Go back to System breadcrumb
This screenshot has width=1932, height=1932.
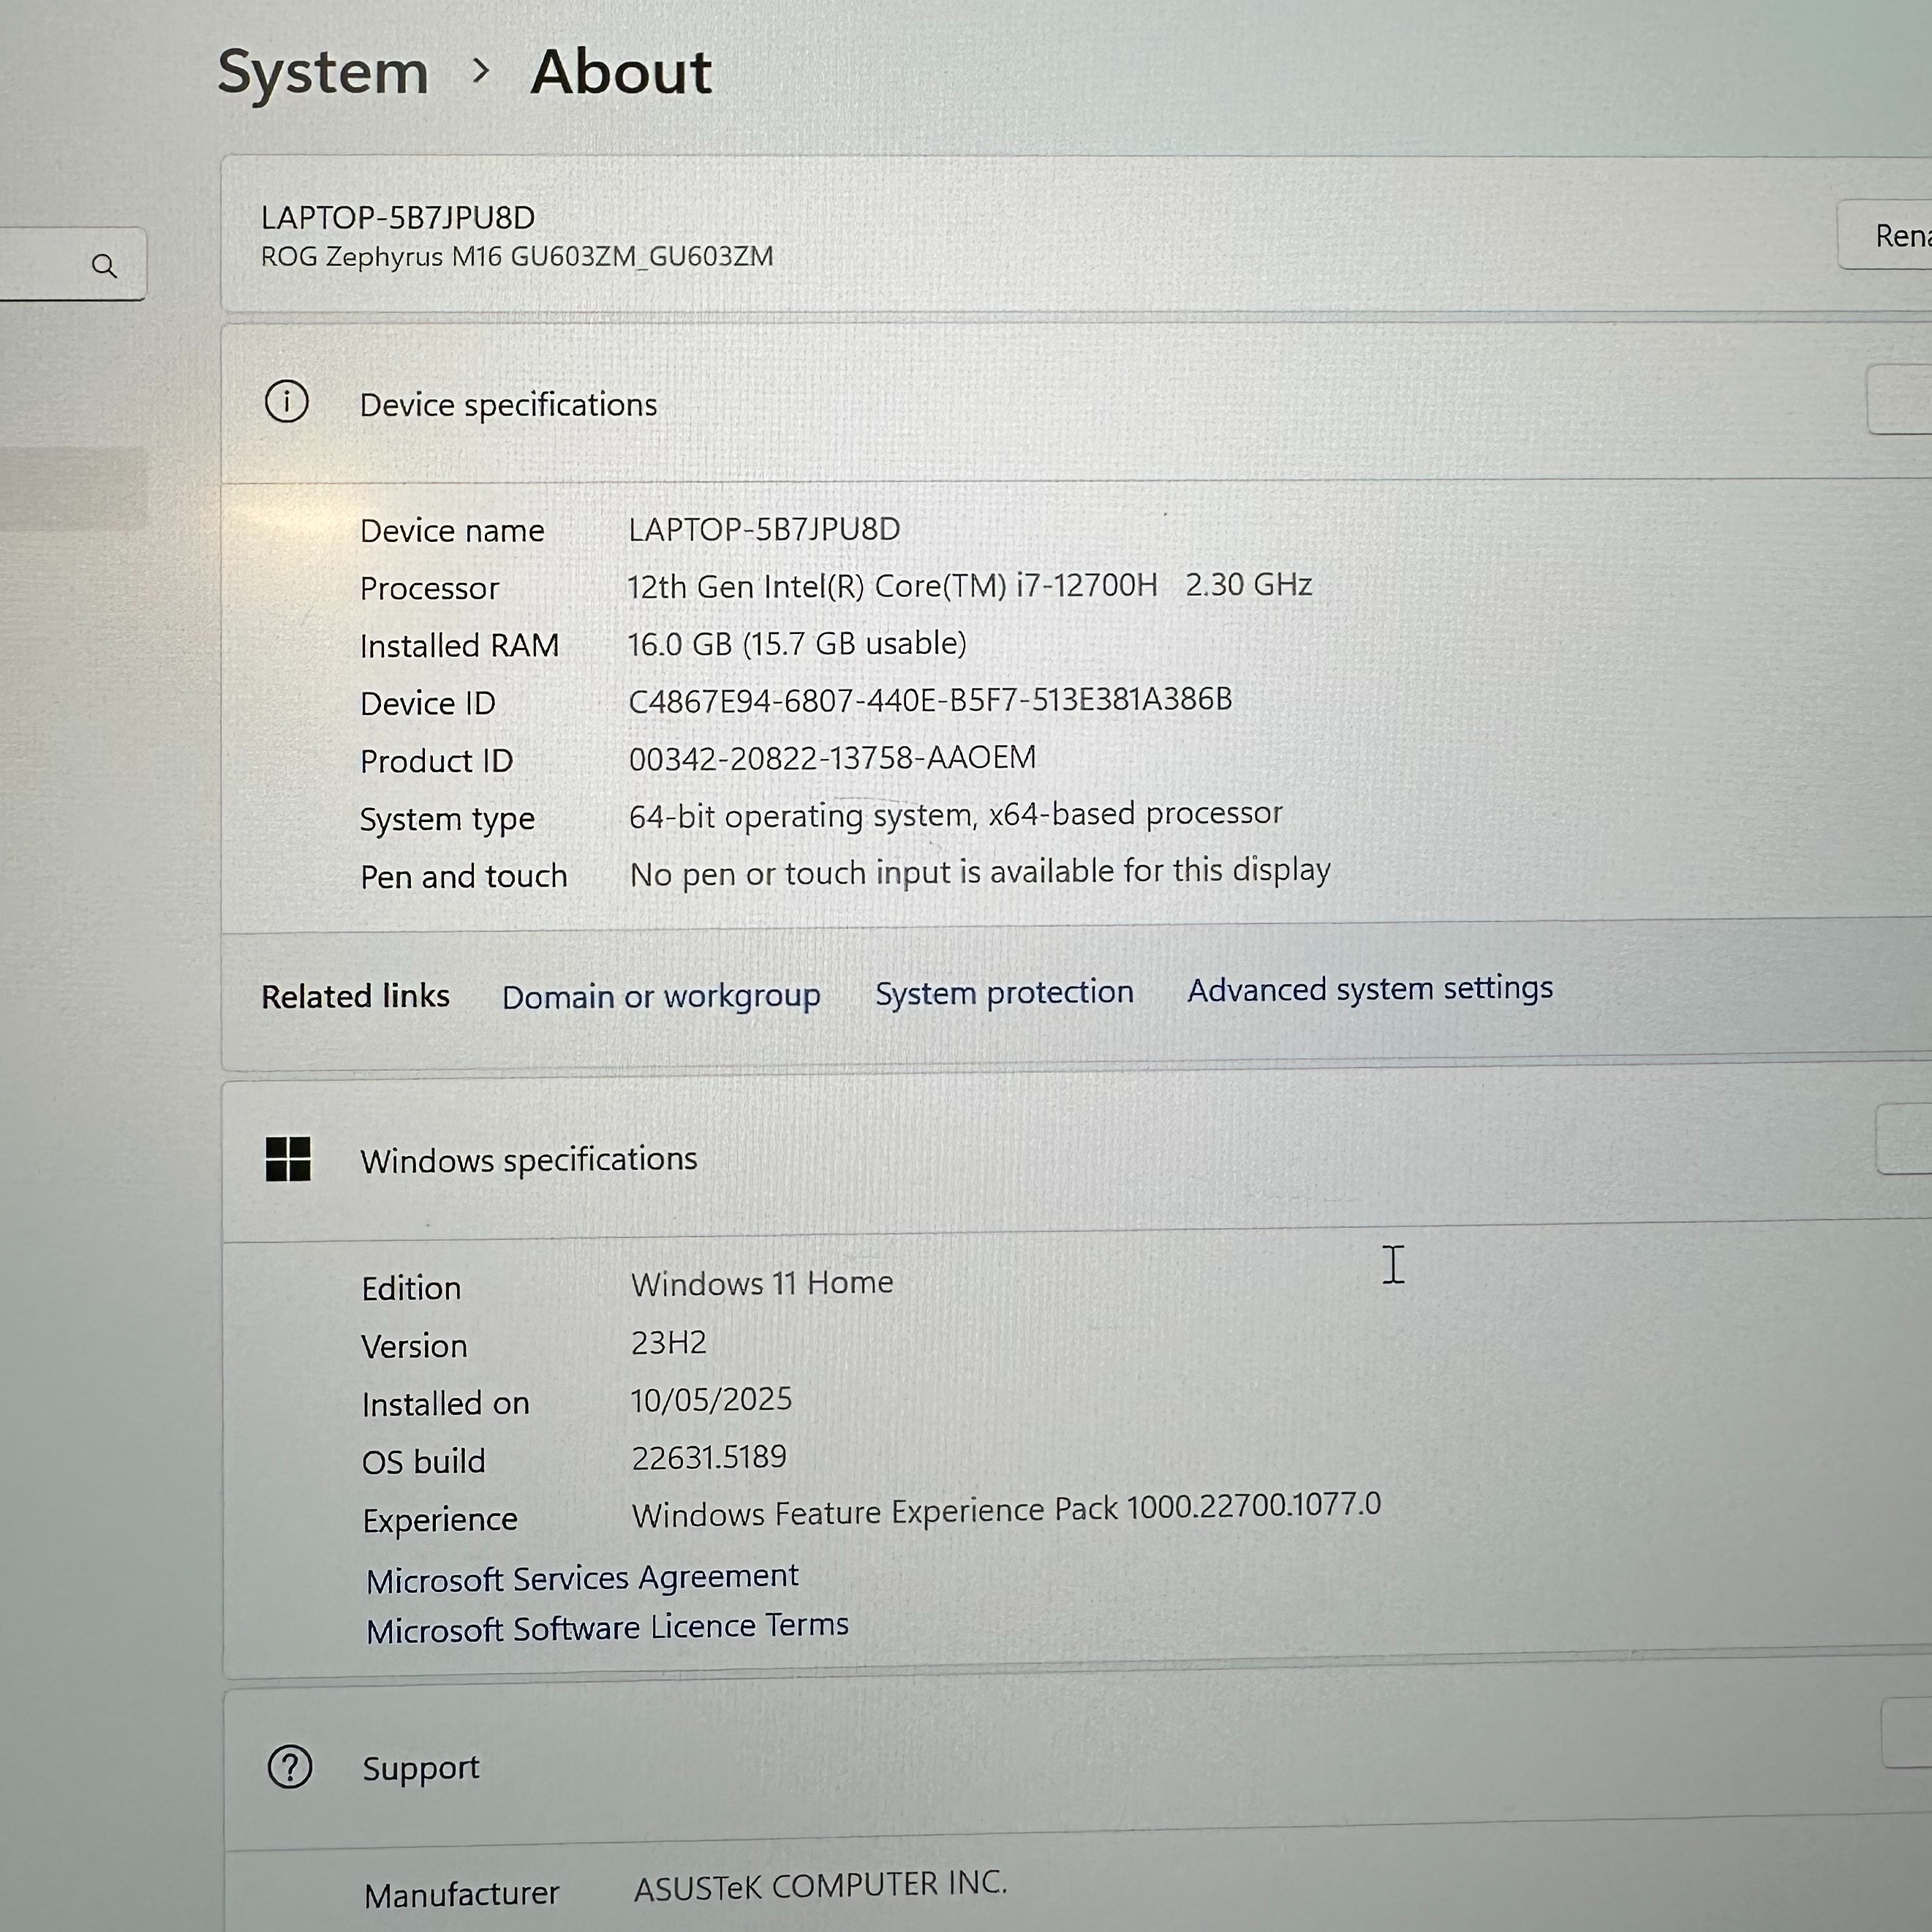coord(323,72)
